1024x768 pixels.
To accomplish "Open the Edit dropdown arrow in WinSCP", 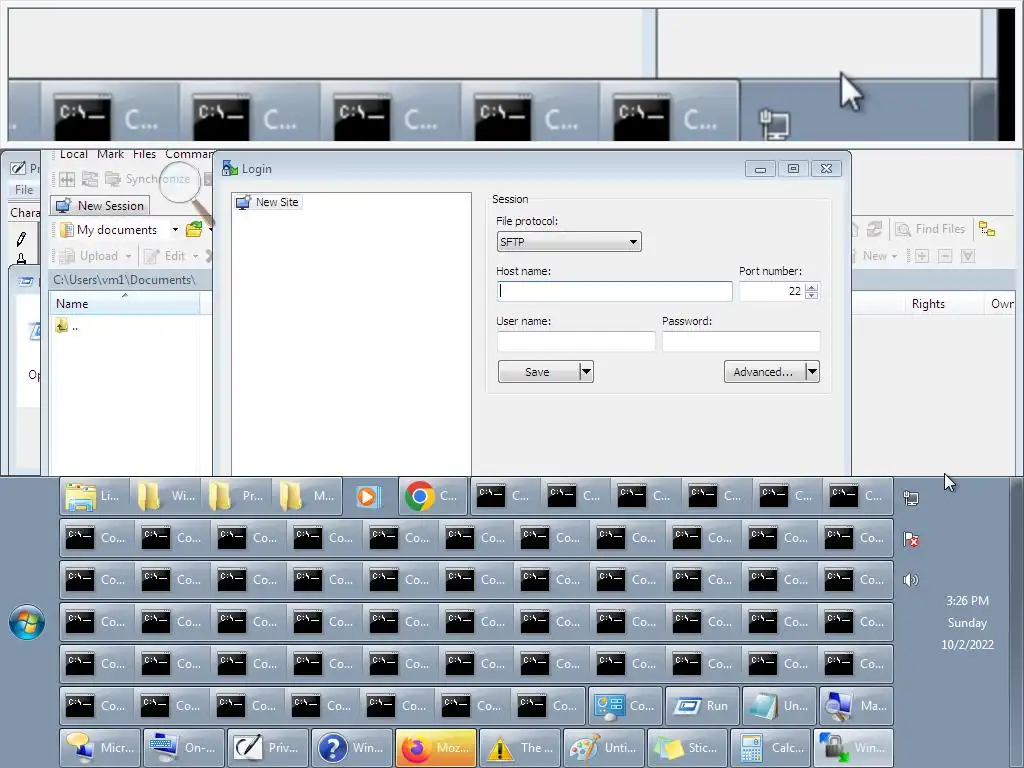I will click(x=195, y=256).
